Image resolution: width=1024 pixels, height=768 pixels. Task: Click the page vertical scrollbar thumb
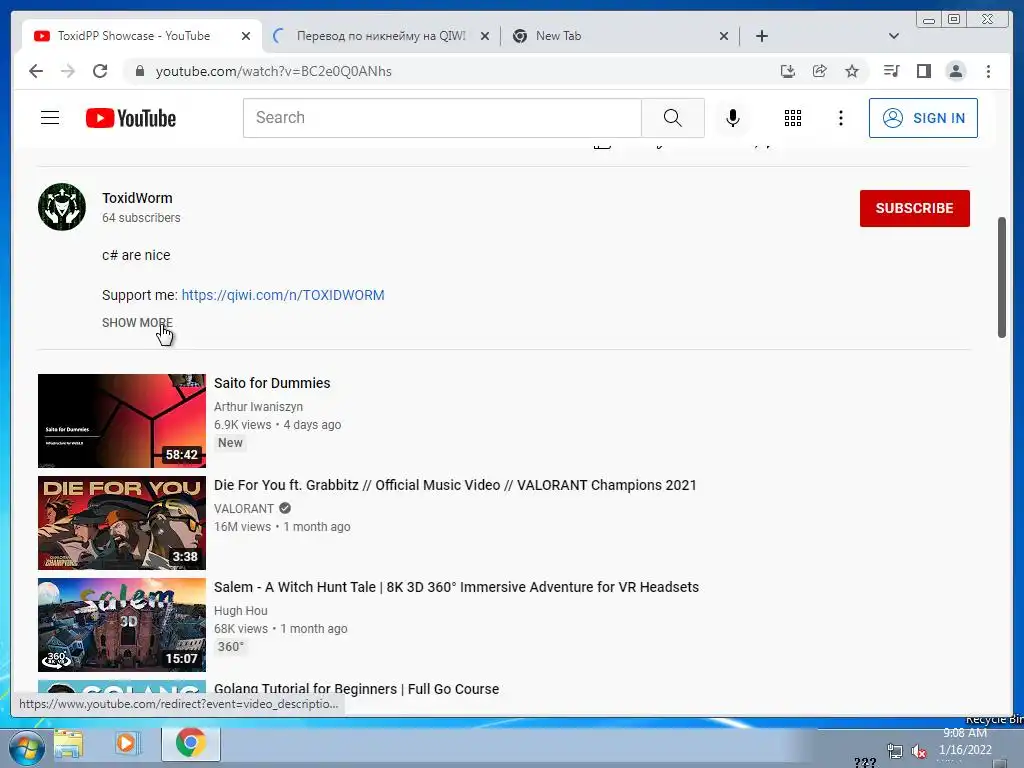1002,277
